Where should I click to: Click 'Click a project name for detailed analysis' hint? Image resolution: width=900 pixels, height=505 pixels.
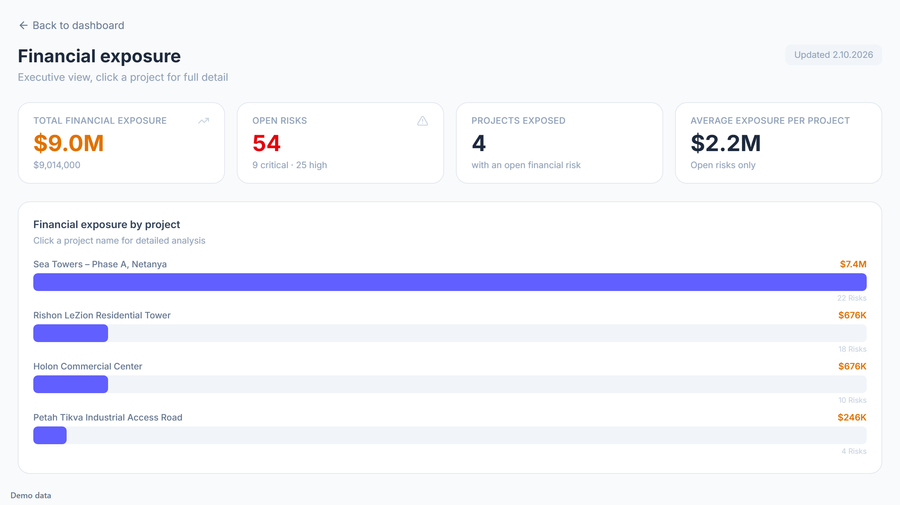(x=119, y=240)
